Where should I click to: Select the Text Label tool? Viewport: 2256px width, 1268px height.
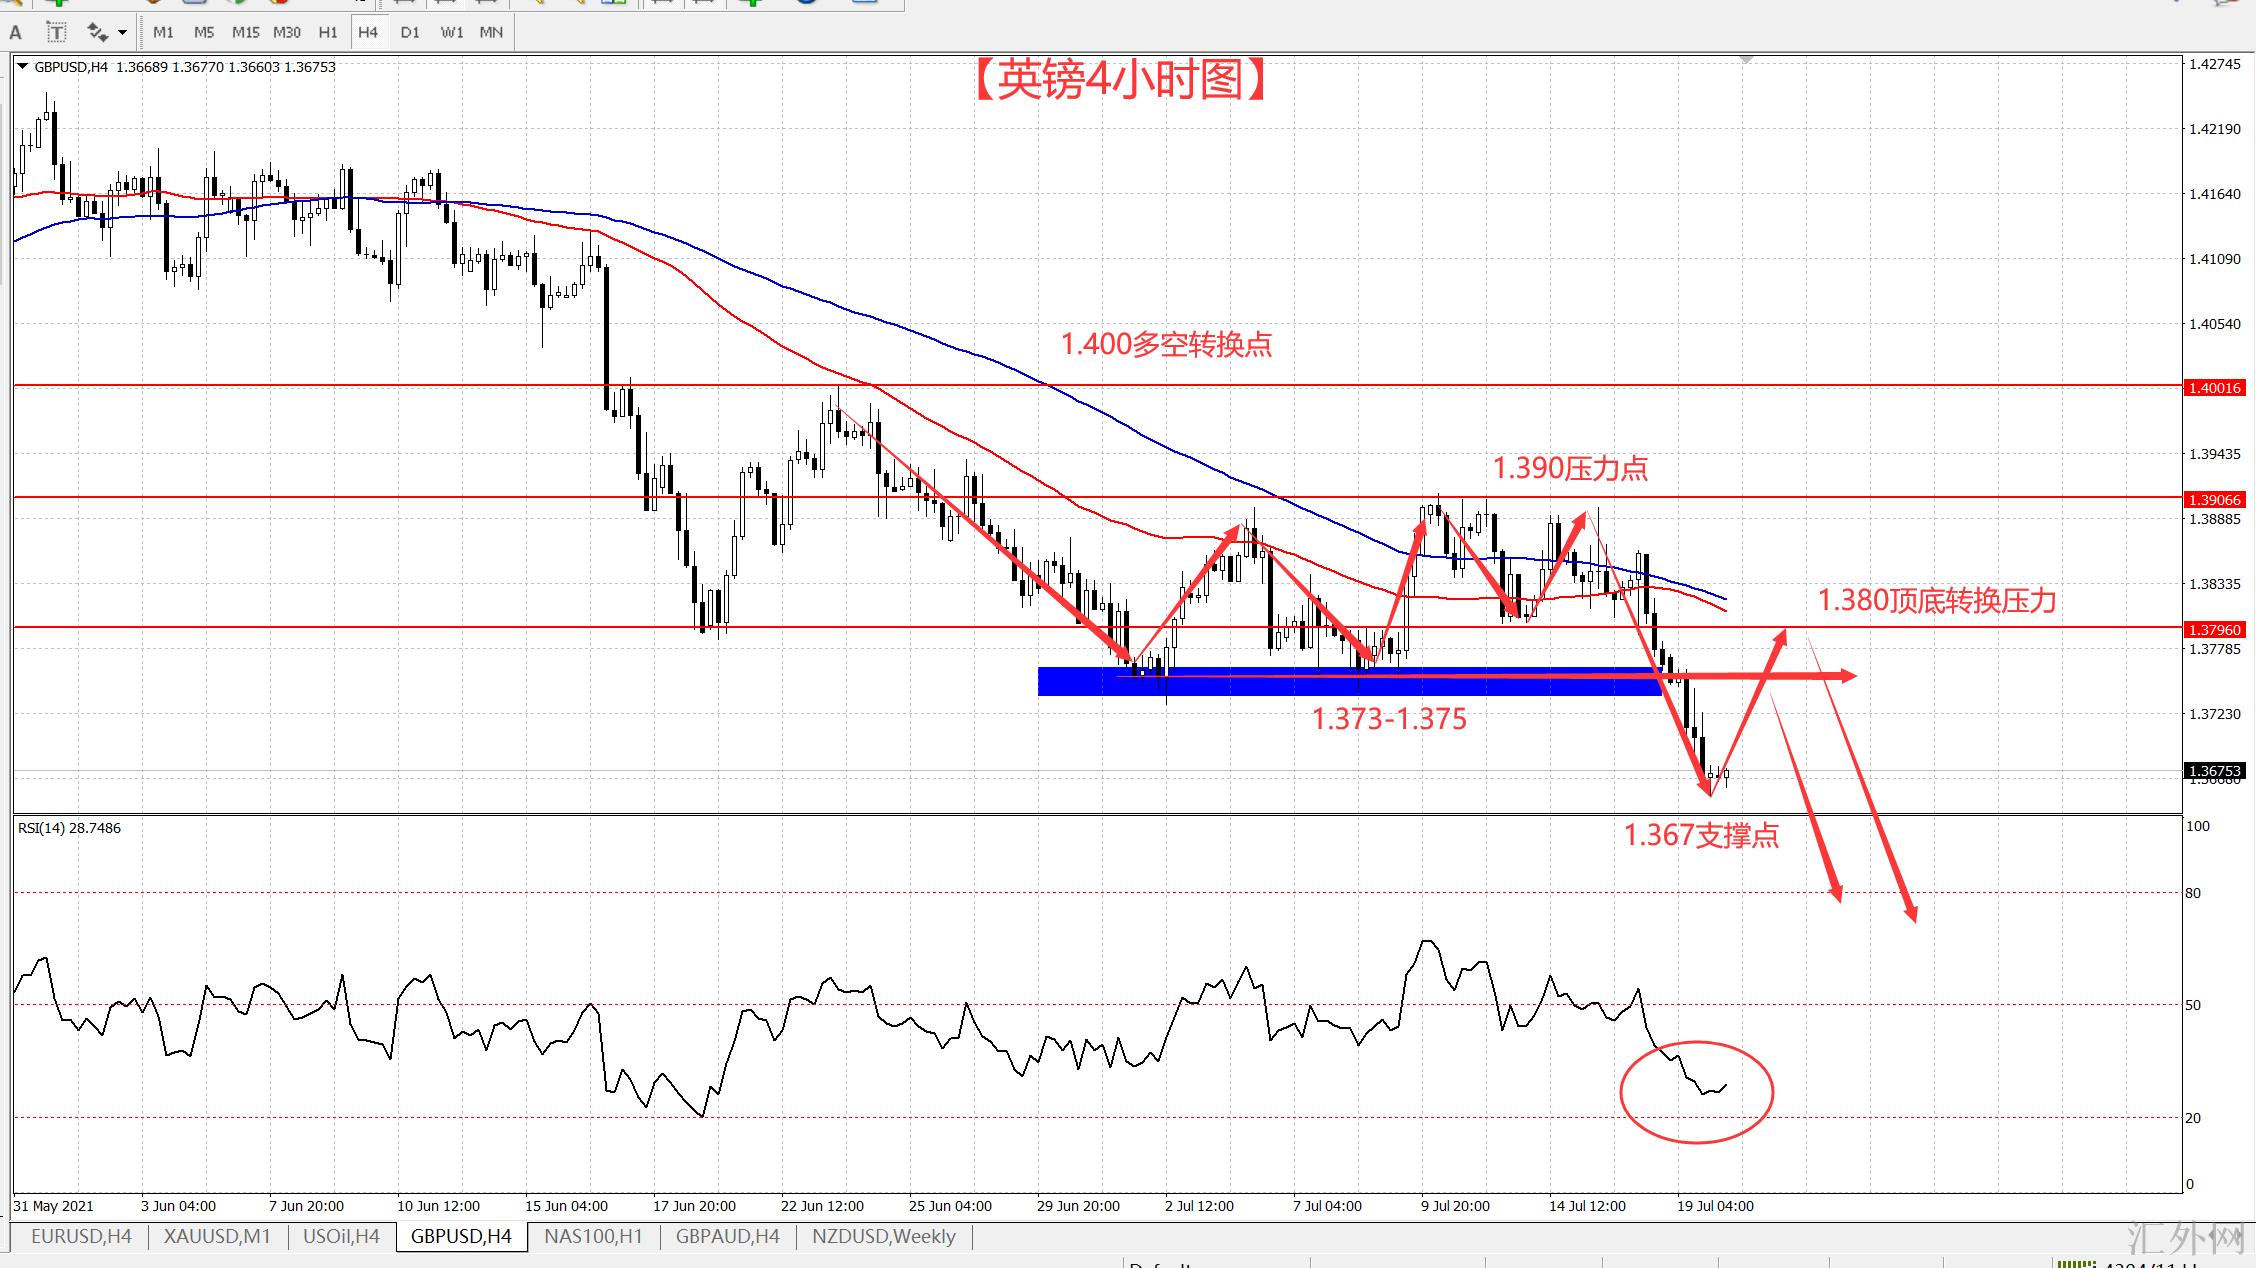click(x=56, y=32)
